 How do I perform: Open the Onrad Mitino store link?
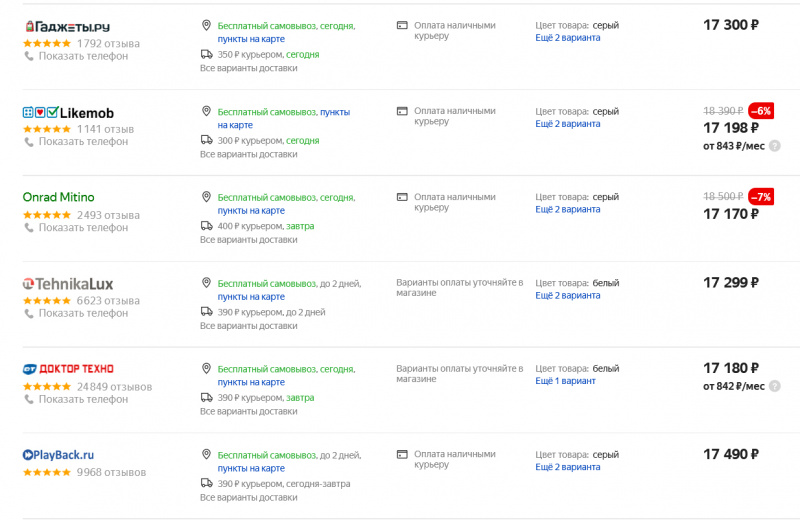58,197
